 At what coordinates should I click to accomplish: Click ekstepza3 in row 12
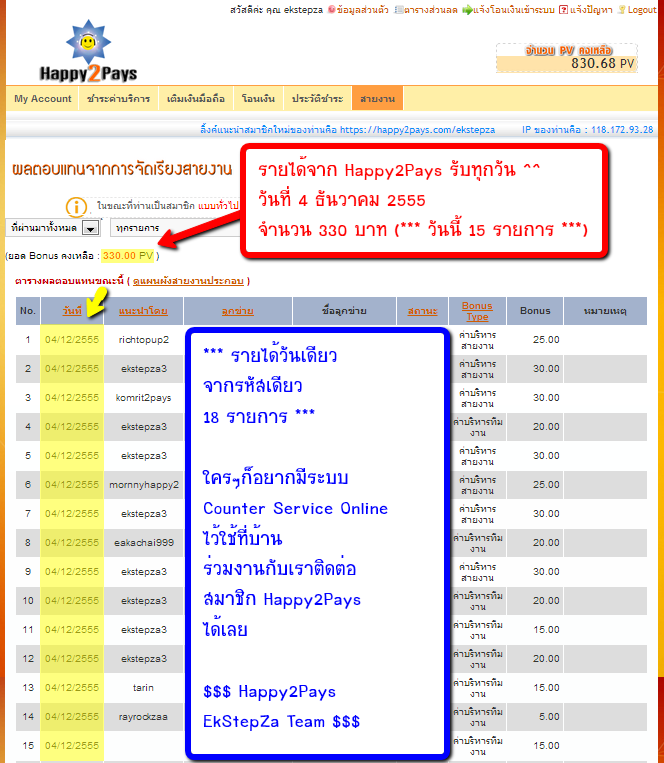click(x=144, y=659)
